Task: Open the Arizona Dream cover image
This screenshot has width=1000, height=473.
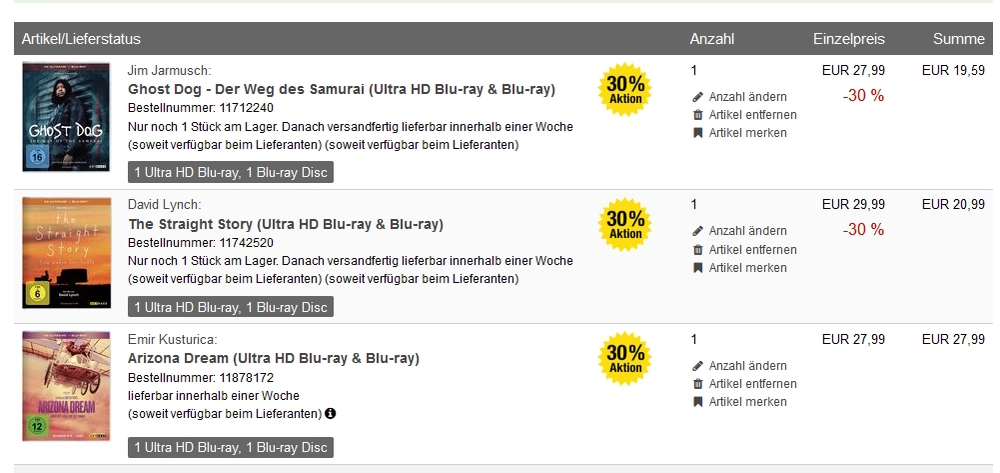Action: [66, 386]
